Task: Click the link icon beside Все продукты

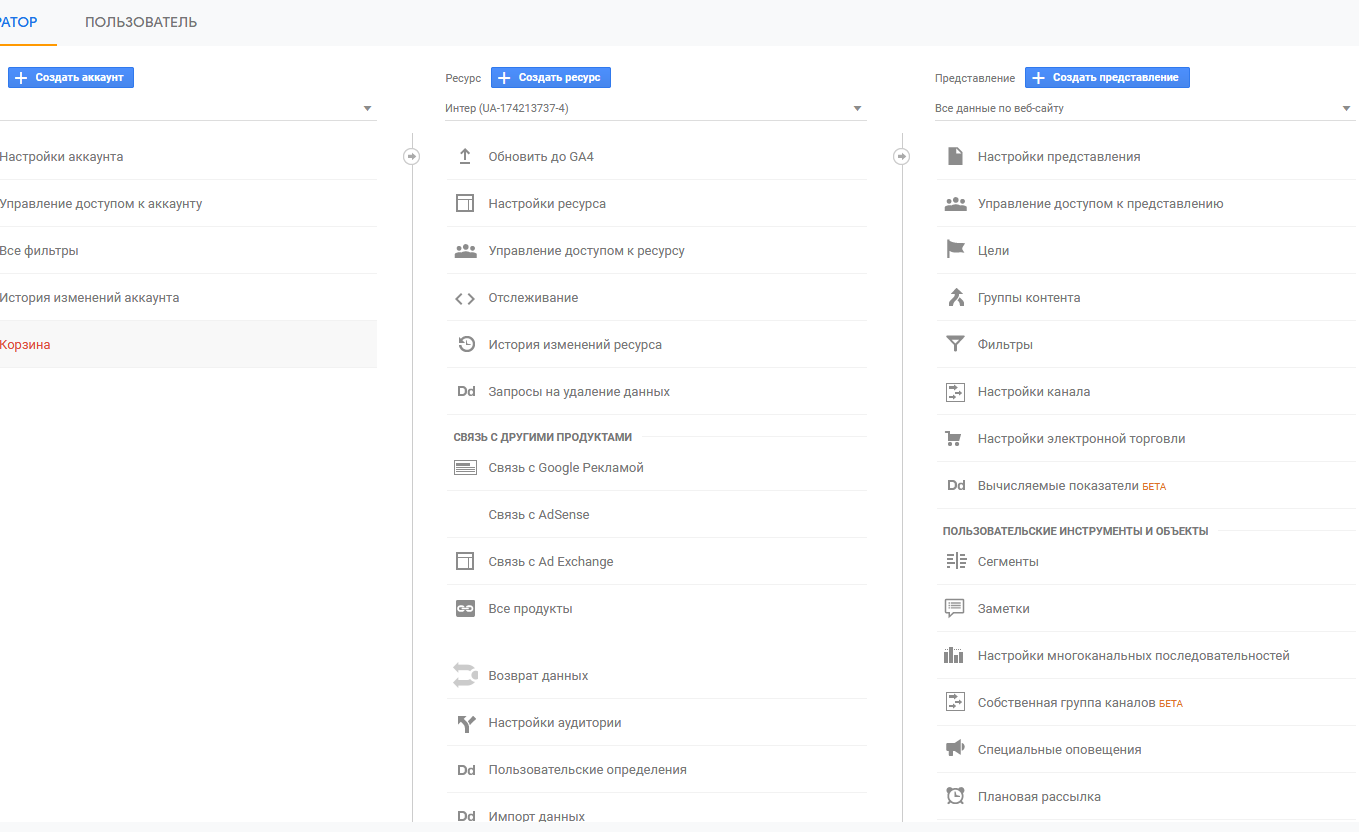Action: tap(465, 609)
